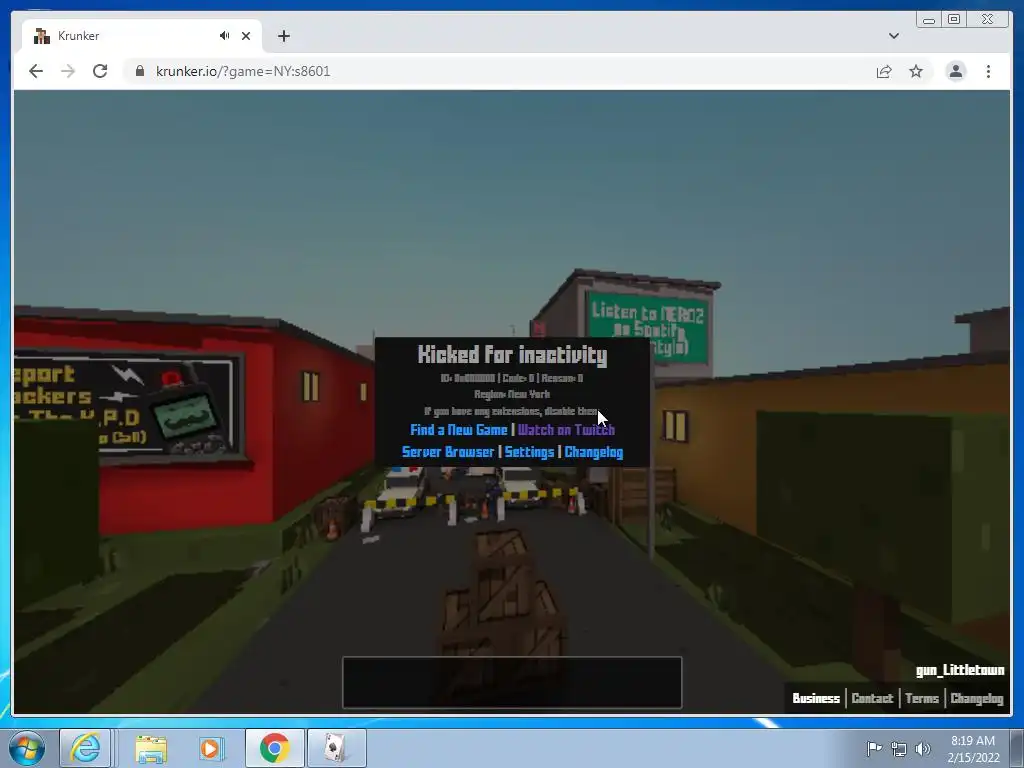This screenshot has height=768, width=1024.
Task: Open the Chrome profile avatar menu
Action: point(955,71)
